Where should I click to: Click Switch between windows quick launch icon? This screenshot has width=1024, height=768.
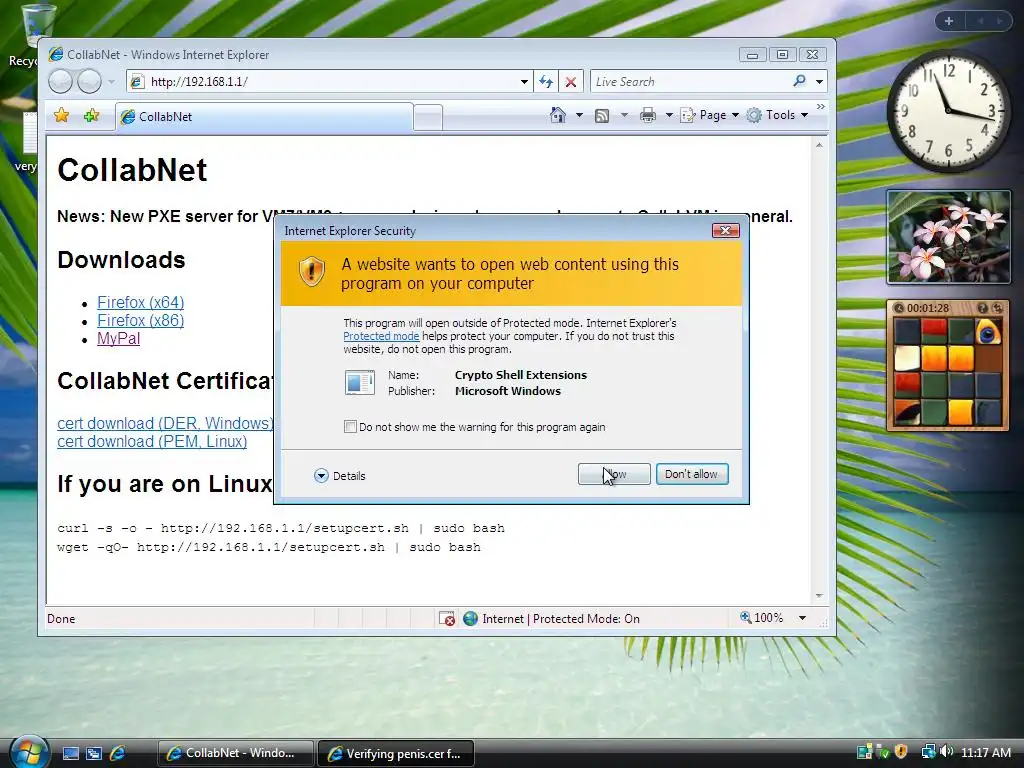(x=94, y=753)
